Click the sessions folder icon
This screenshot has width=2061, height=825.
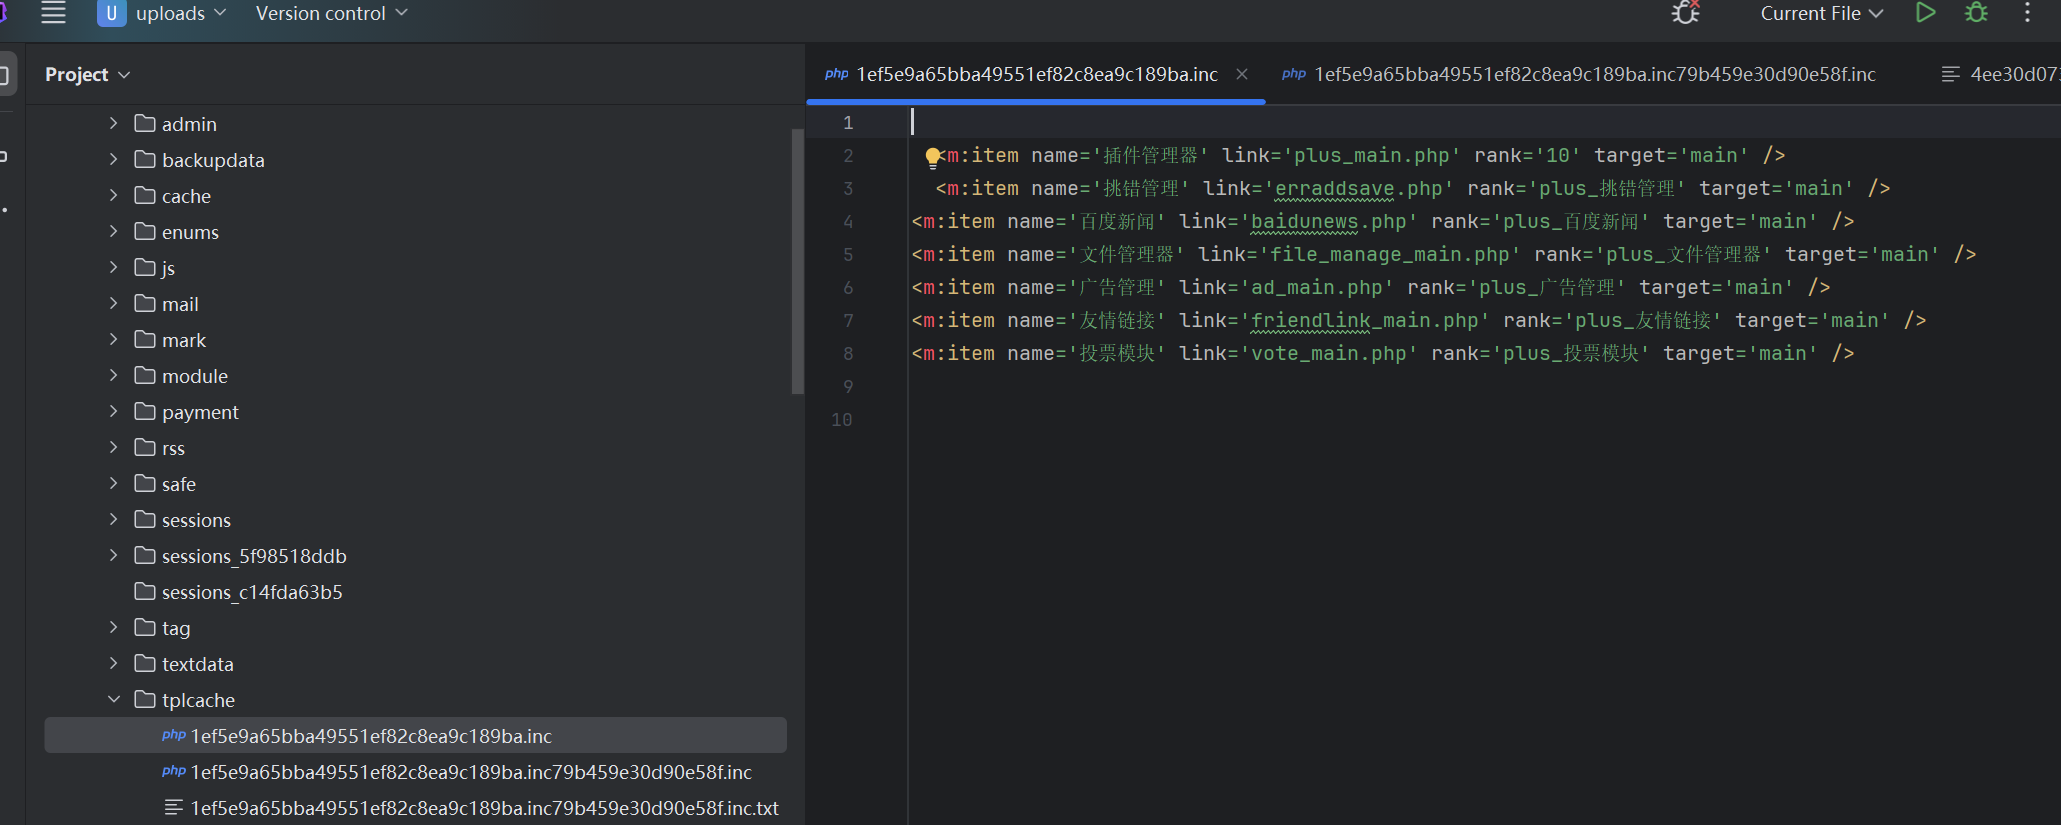click(145, 519)
